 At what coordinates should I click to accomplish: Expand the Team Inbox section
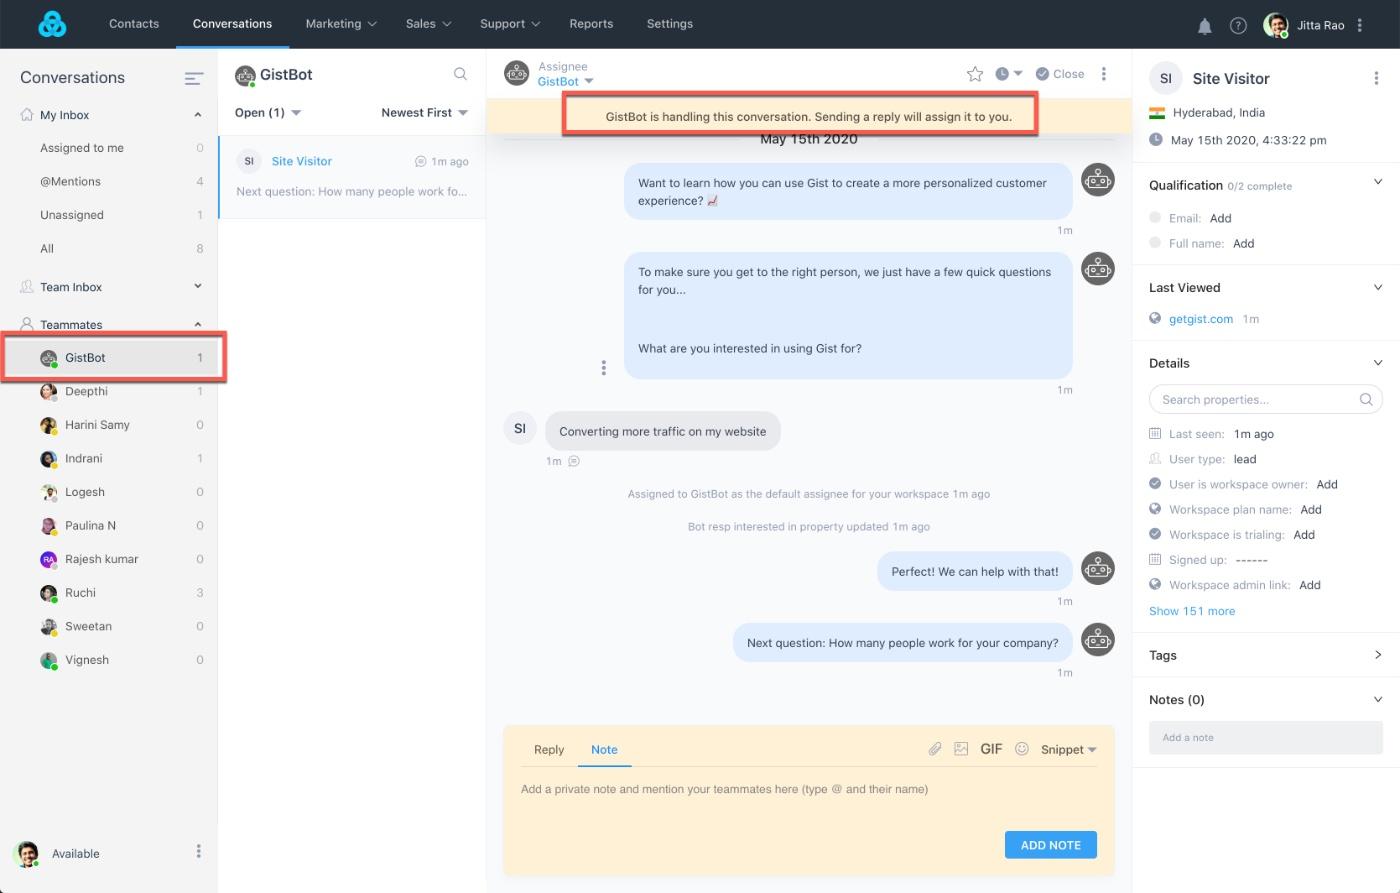(x=197, y=286)
